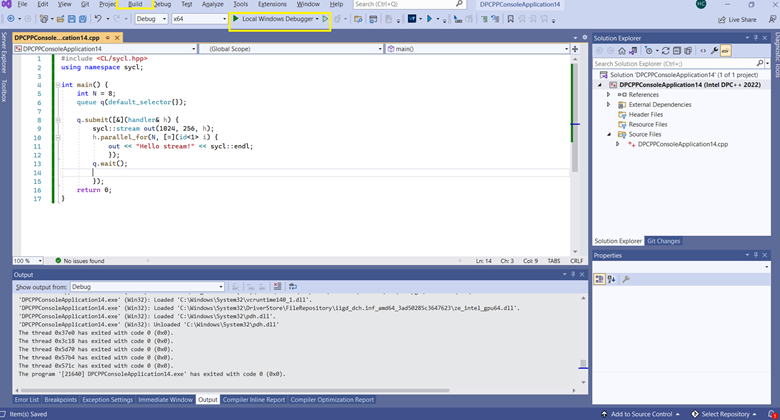Open the Show output from dropdown
The width and height of the screenshot is (780, 420).
tap(147, 287)
